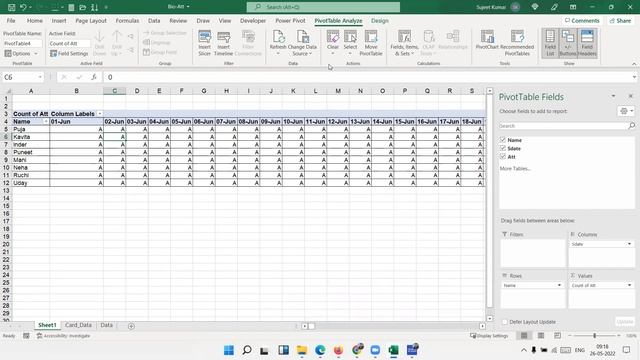Screen dimensions: 640x360
Task: Click More Tables link
Action: click(x=515, y=168)
